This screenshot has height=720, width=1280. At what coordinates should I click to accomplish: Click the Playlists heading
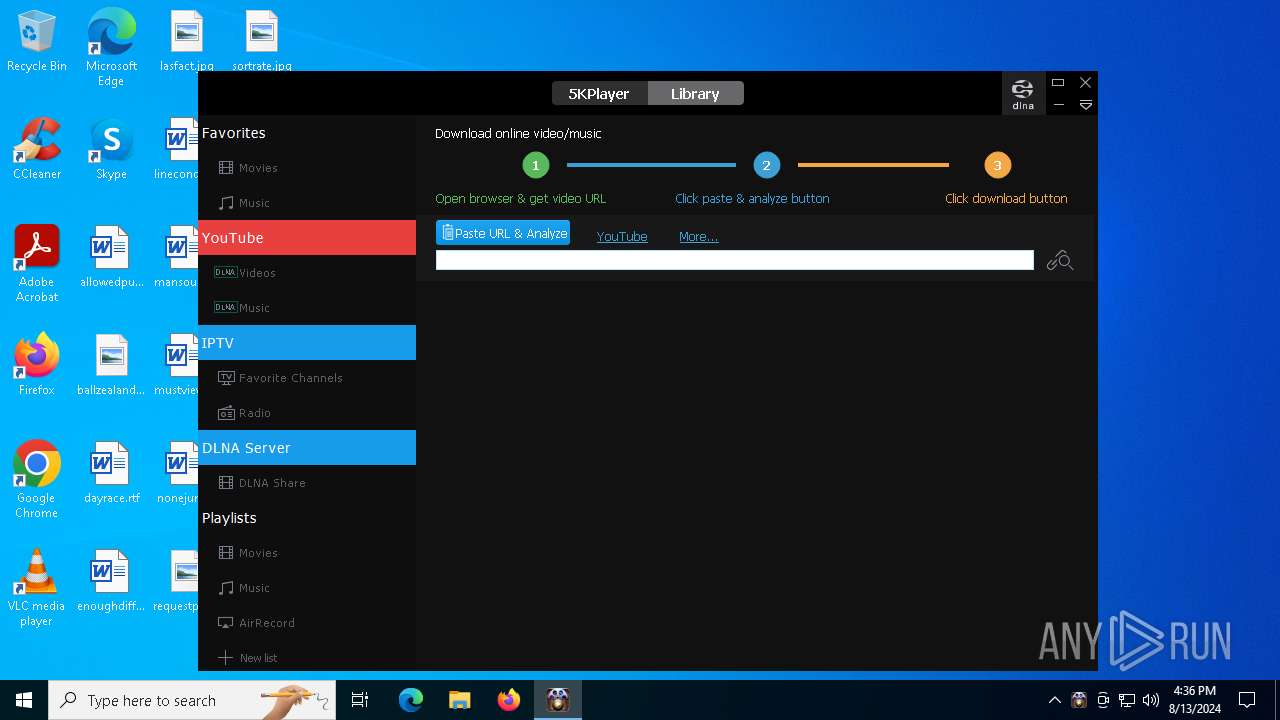(x=229, y=518)
